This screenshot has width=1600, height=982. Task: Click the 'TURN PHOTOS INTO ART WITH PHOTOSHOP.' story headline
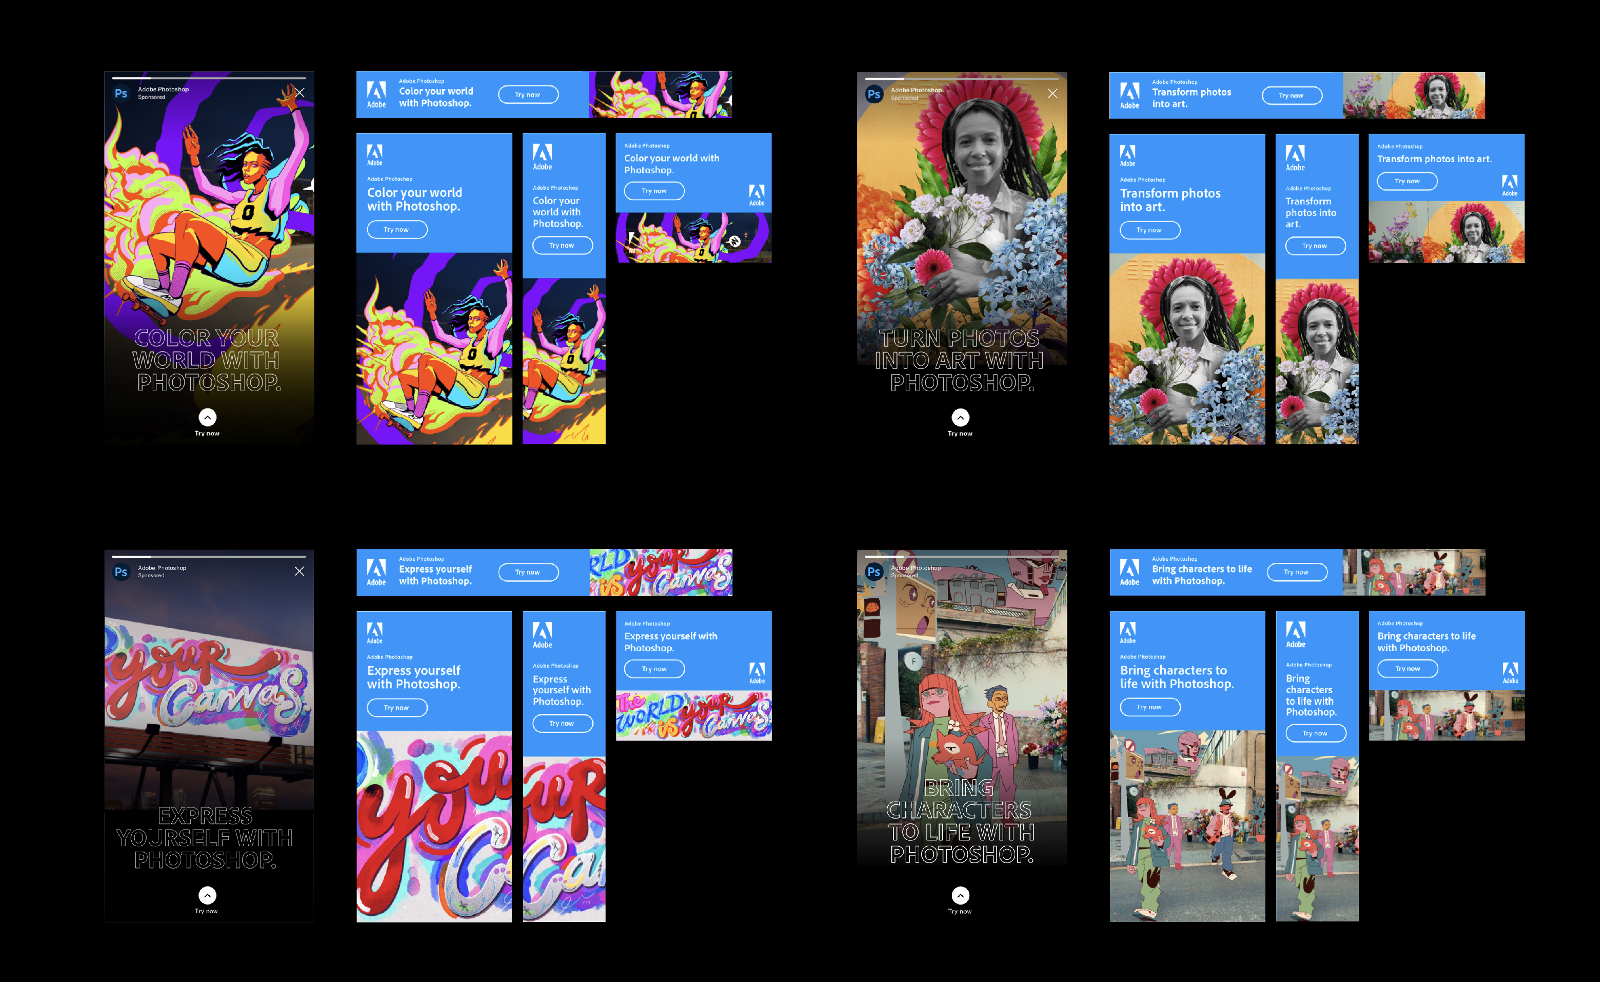(960, 360)
